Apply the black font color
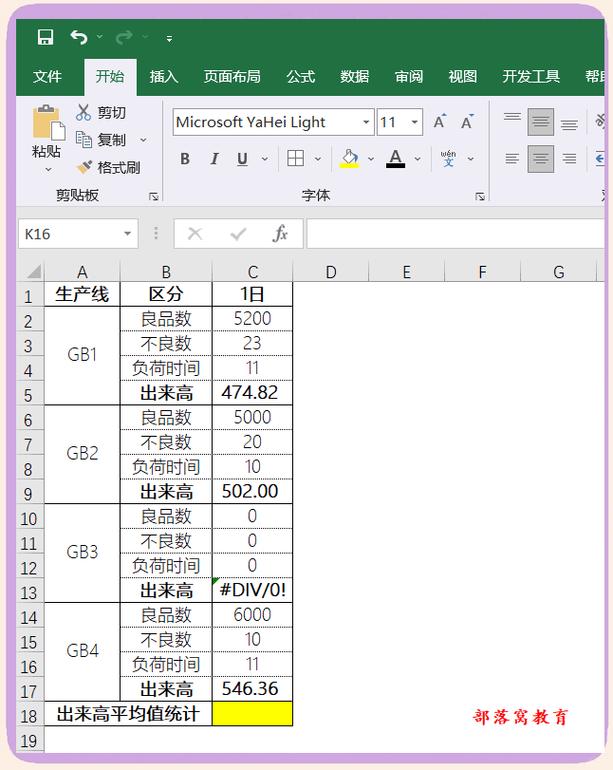Screen dimensions: 613x770 pos(395,158)
